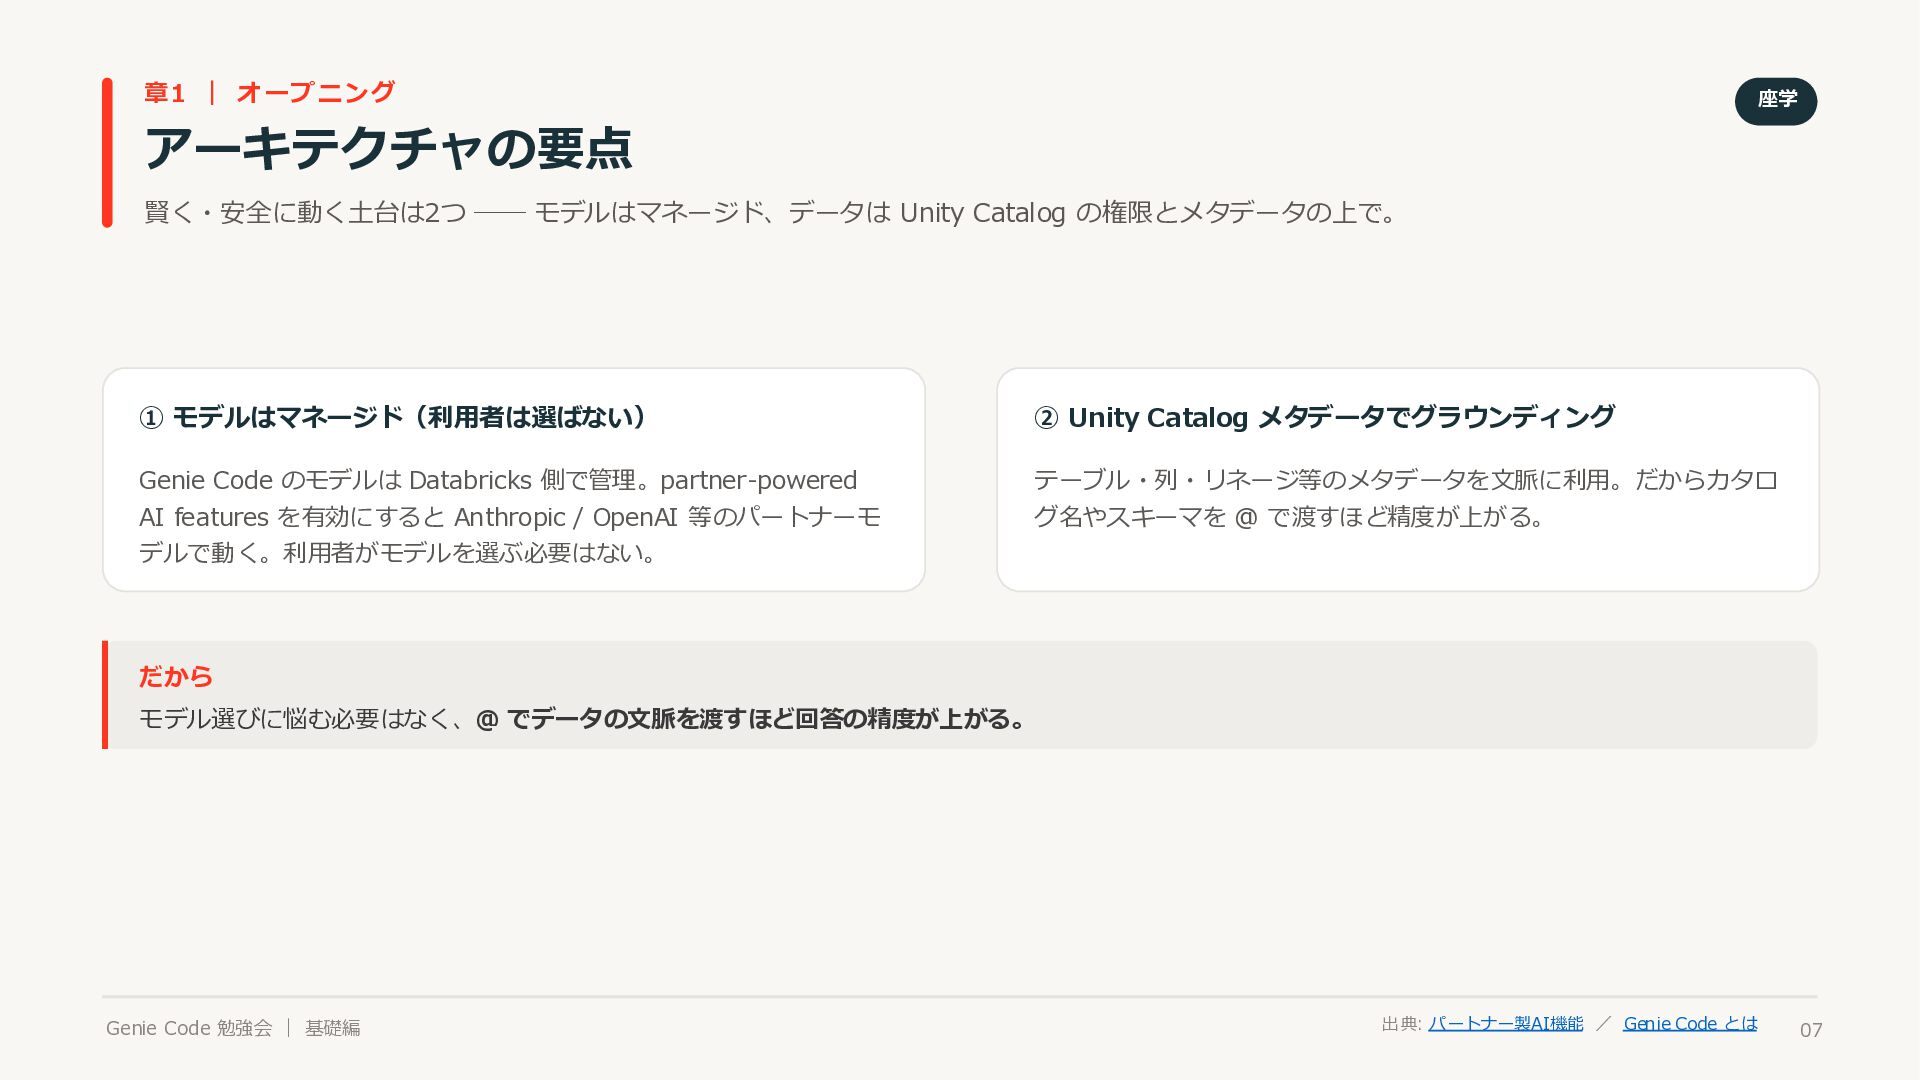Click the heading ② Unity Catalog メタデータでグラウンディング
The height and width of the screenshot is (1080, 1920).
[1324, 417]
